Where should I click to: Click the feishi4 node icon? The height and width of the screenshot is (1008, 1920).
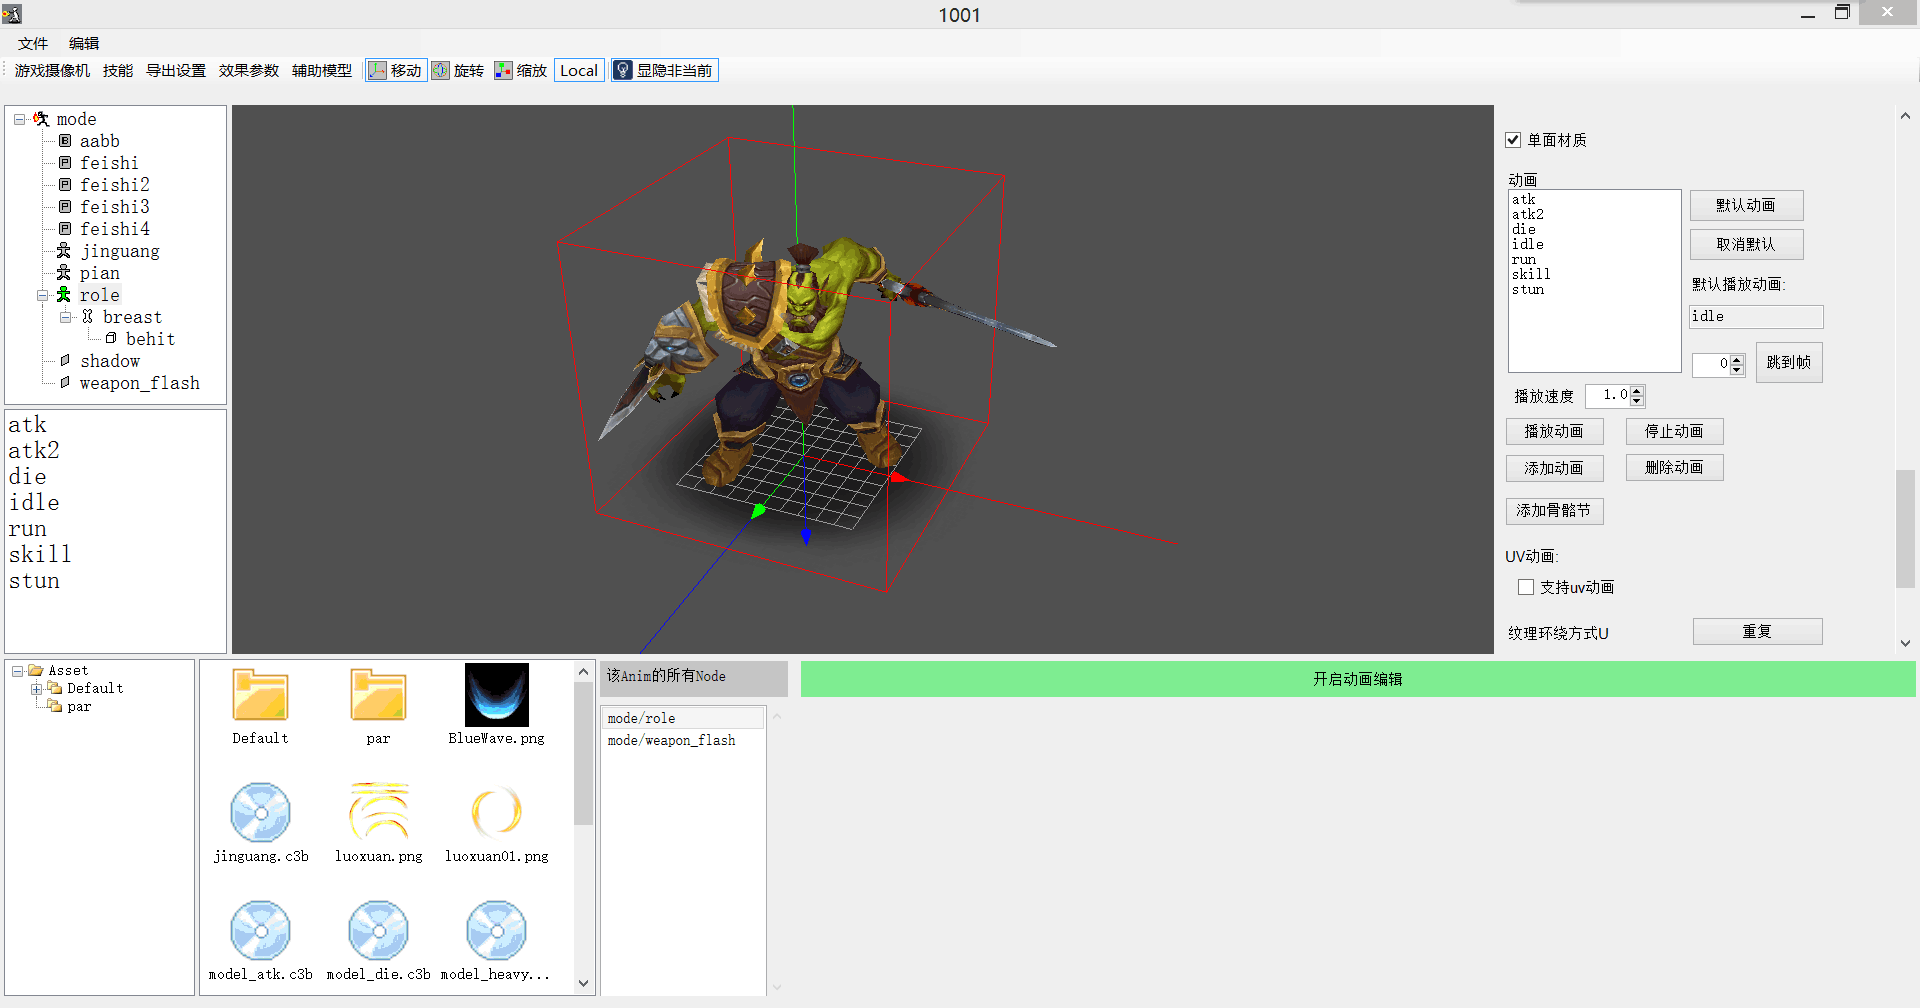point(65,229)
